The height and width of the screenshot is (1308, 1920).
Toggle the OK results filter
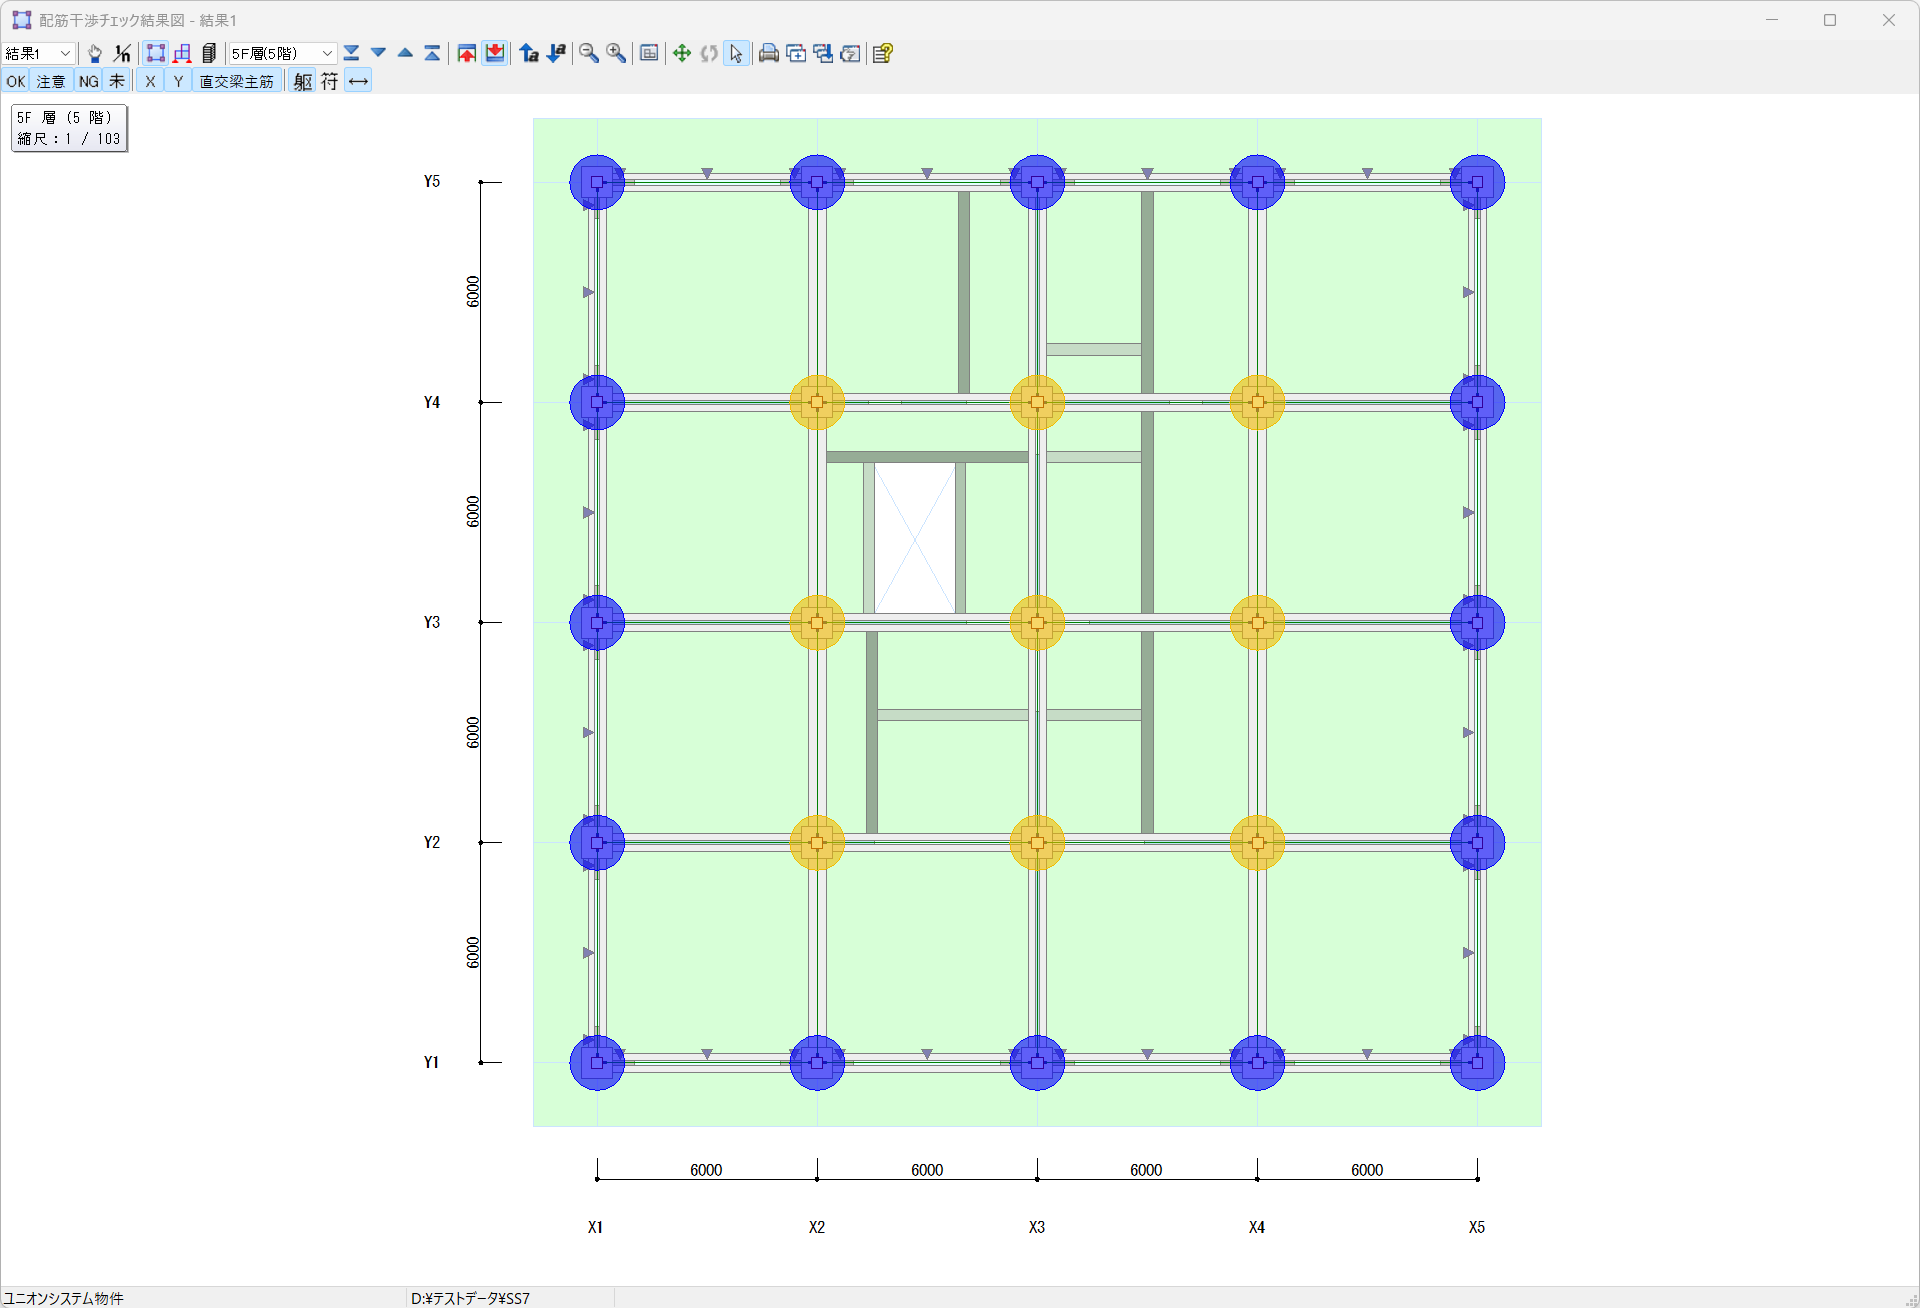16,81
